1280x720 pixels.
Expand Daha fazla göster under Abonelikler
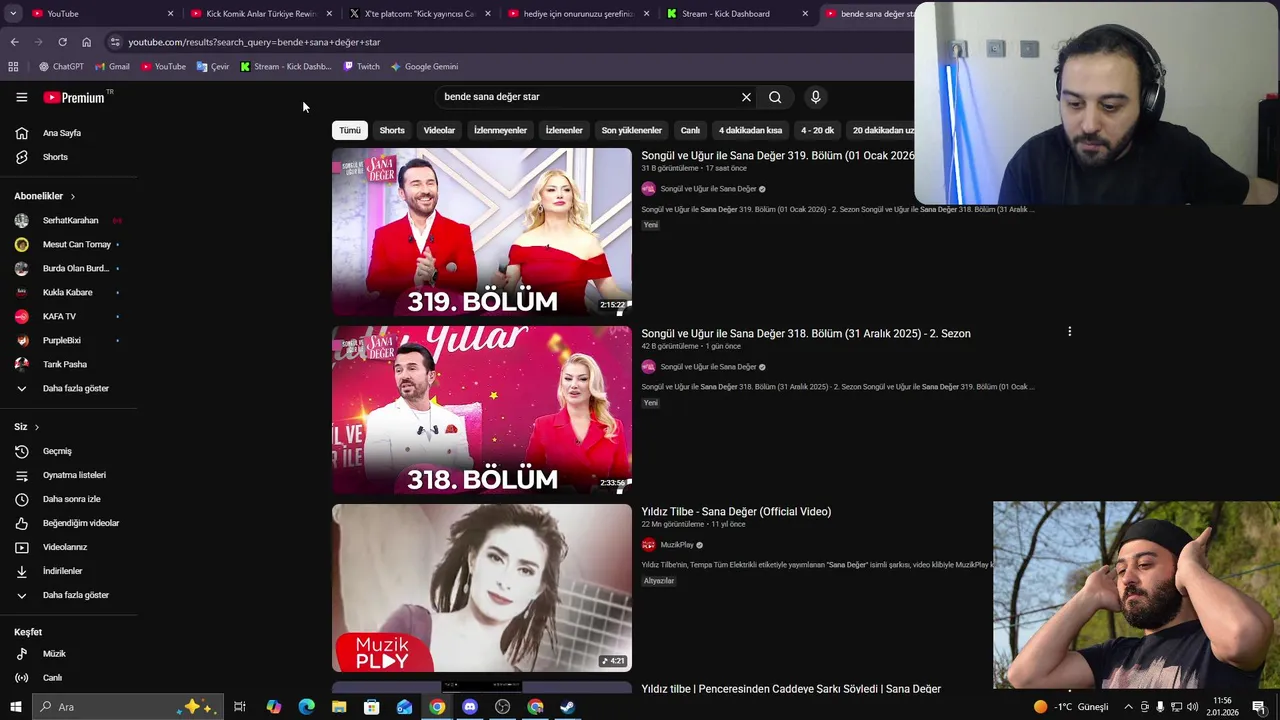75,389
